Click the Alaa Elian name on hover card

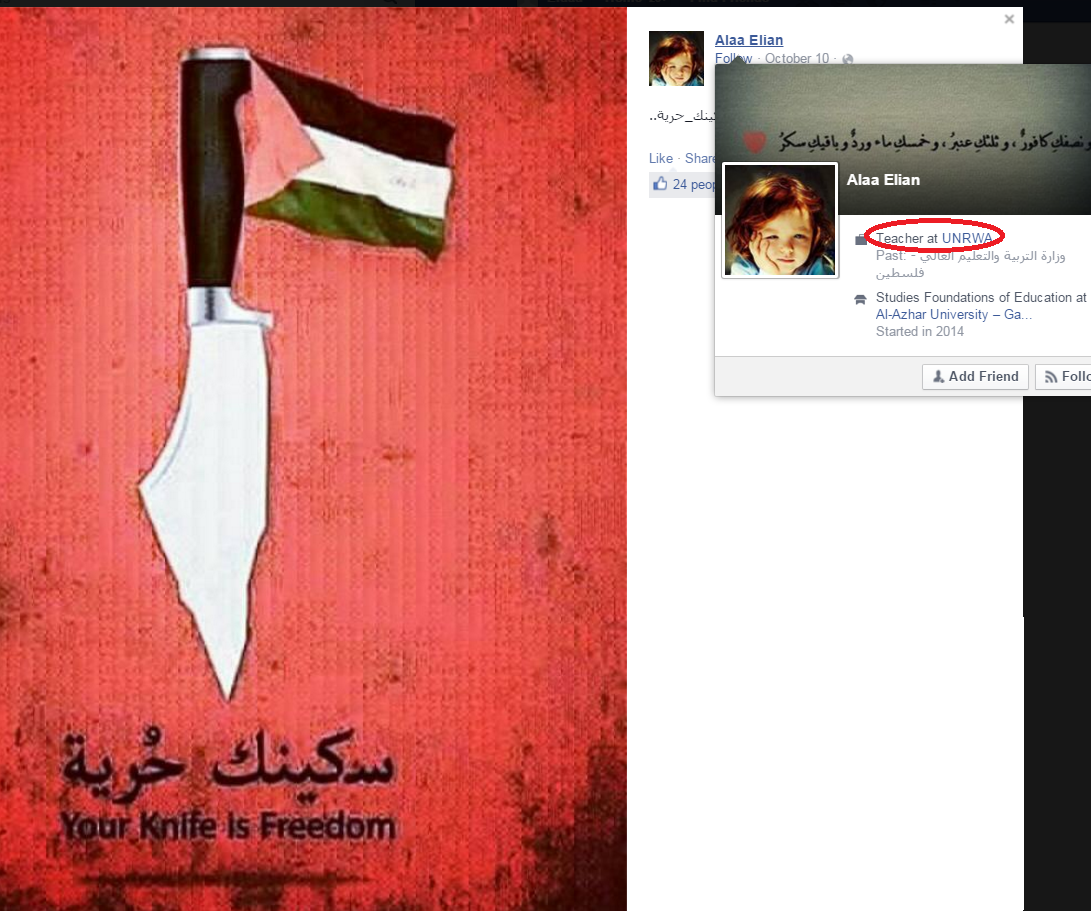(x=883, y=180)
